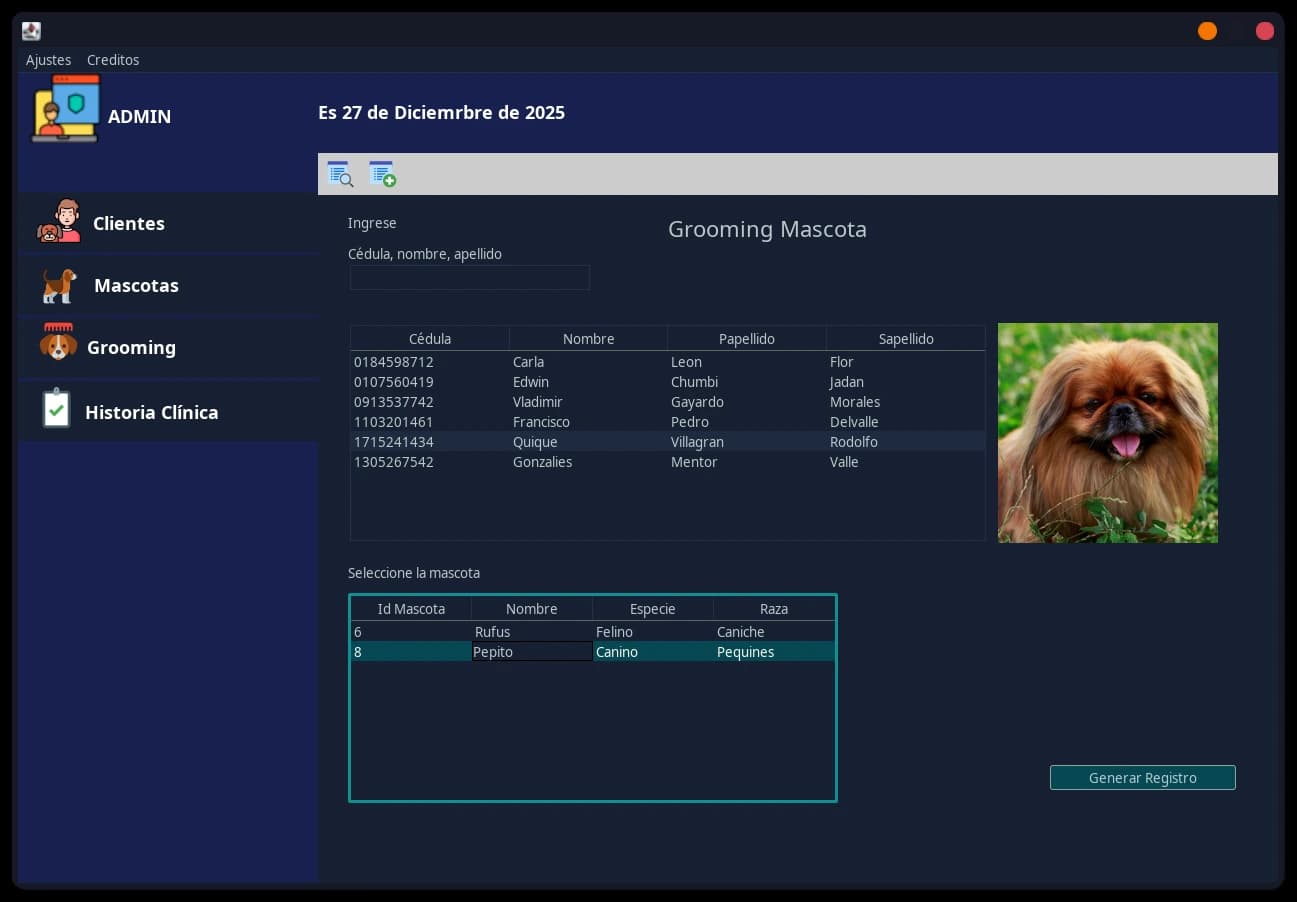Click the app icon in title bar

[31, 31]
